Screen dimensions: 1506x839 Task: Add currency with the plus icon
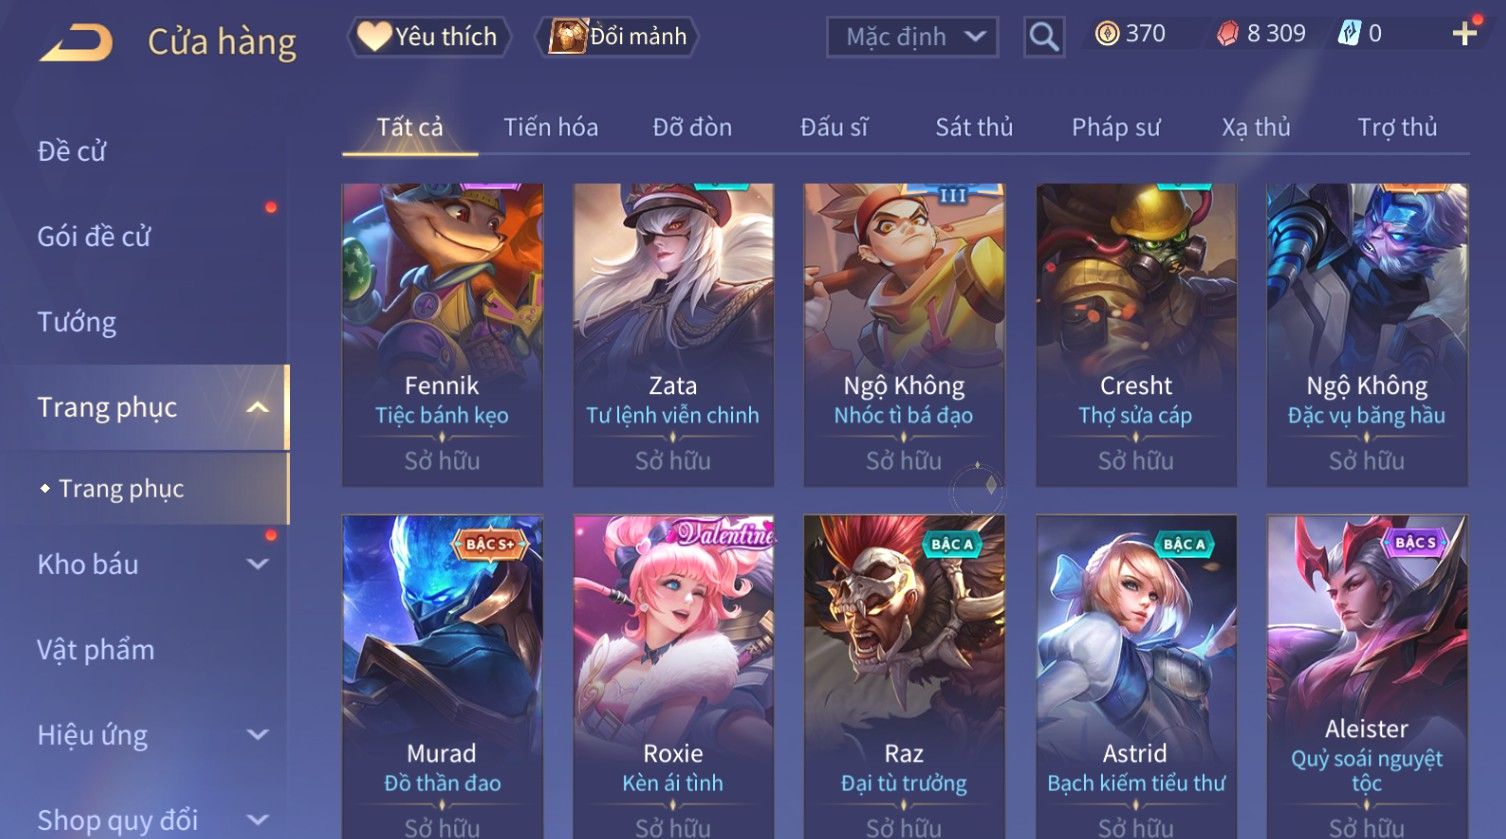pos(1464,34)
